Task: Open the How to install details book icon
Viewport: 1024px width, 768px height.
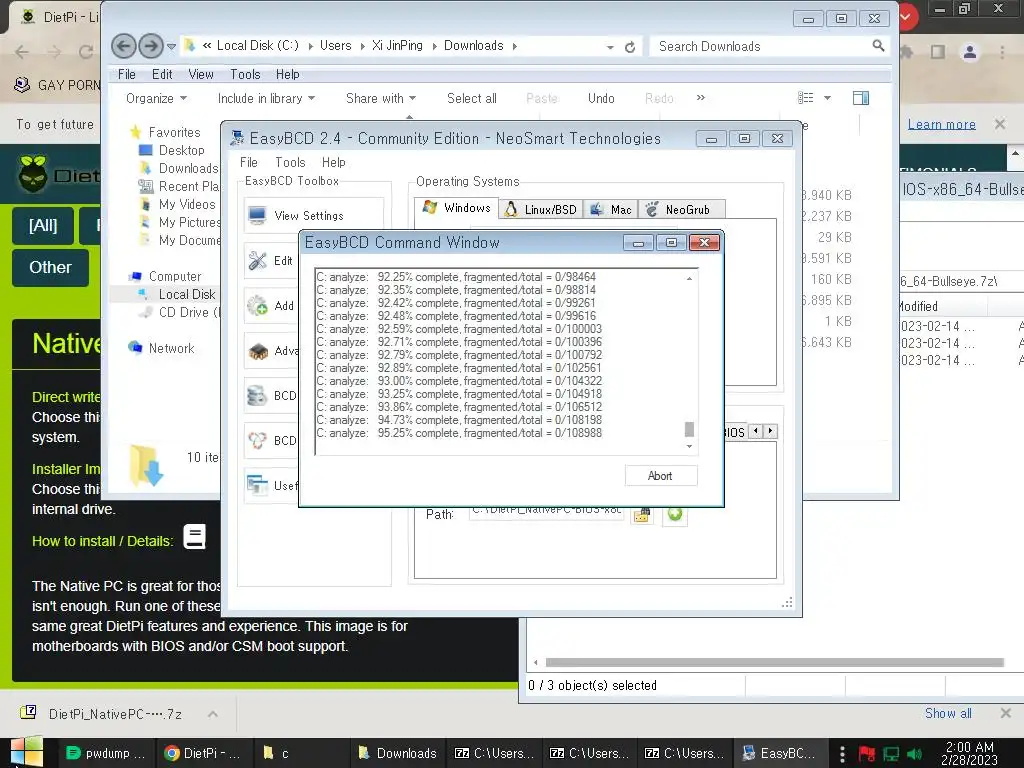Action: [195, 537]
